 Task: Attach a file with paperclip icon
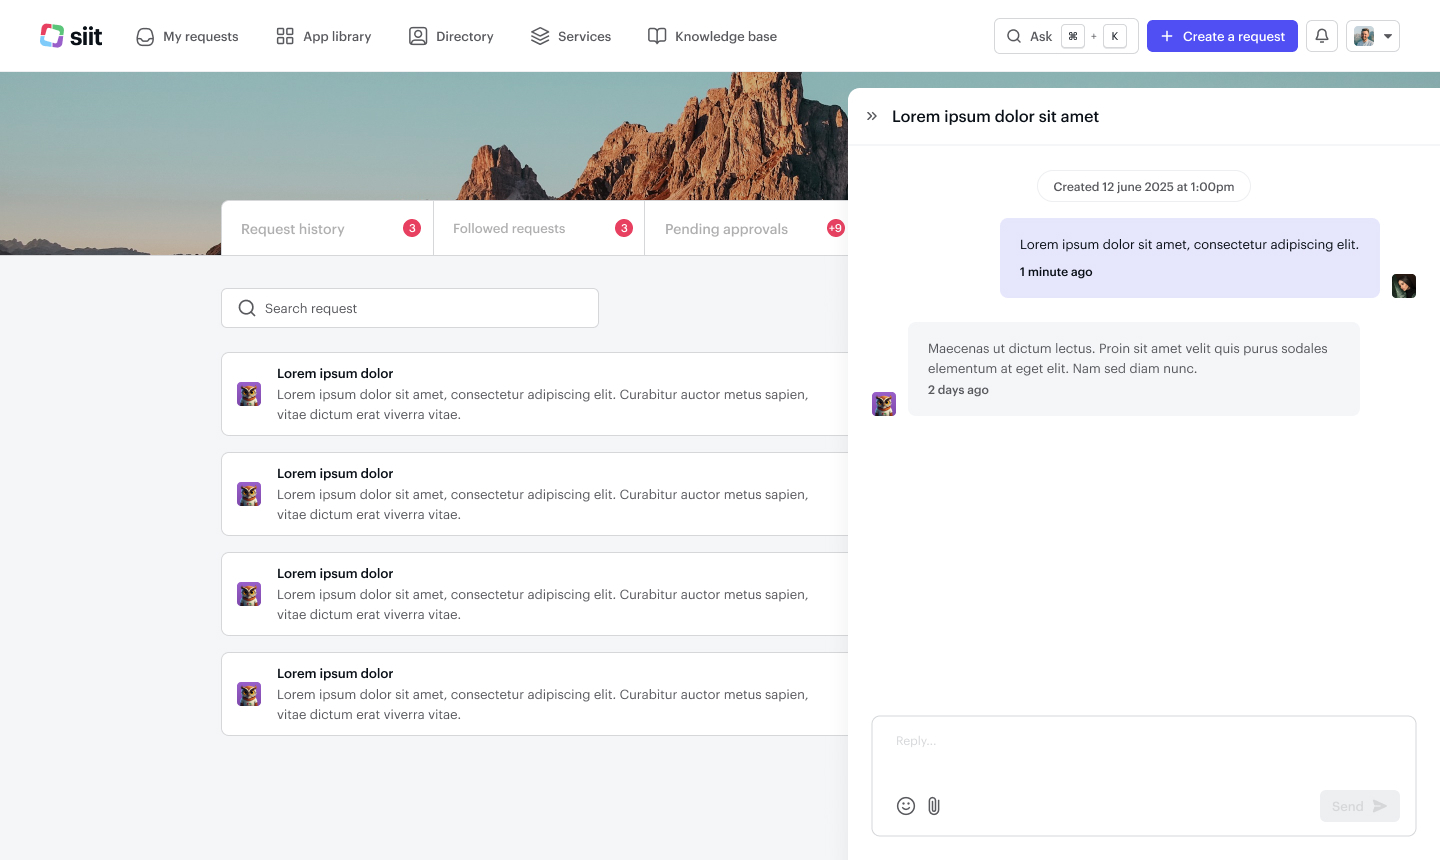(x=934, y=806)
